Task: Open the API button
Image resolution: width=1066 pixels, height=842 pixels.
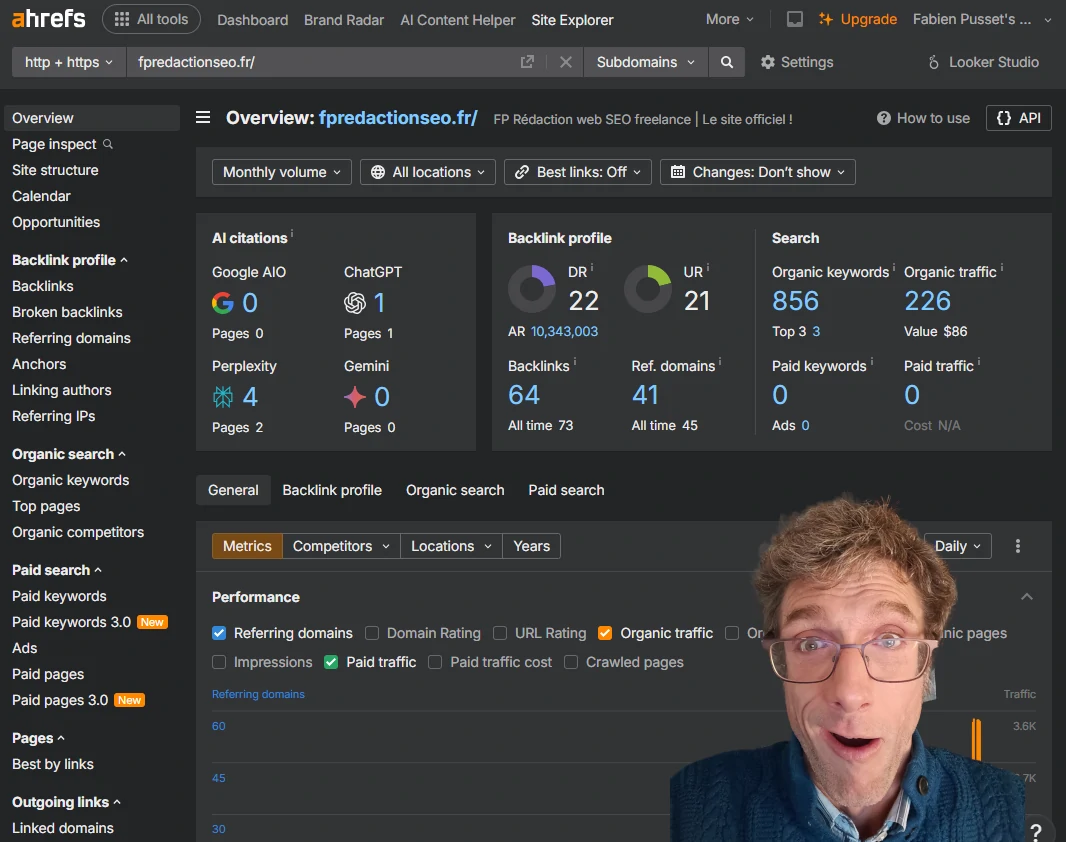Action: pos(1018,118)
